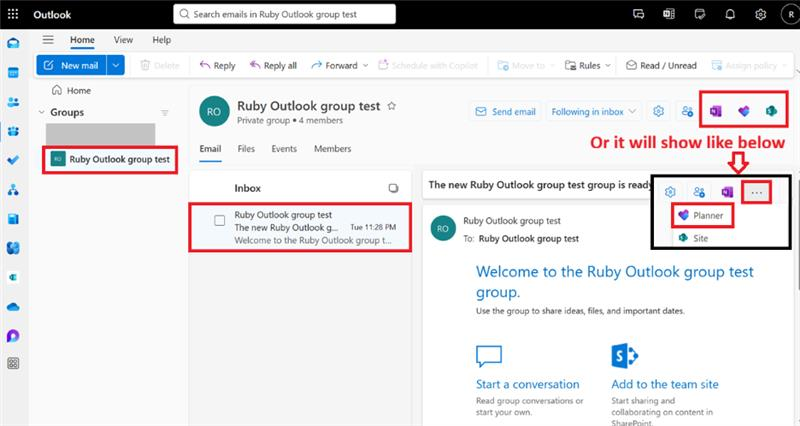Open Outlook settings gear in top bar
Viewport: 800px width, 426px height.
[x=760, y=14]
